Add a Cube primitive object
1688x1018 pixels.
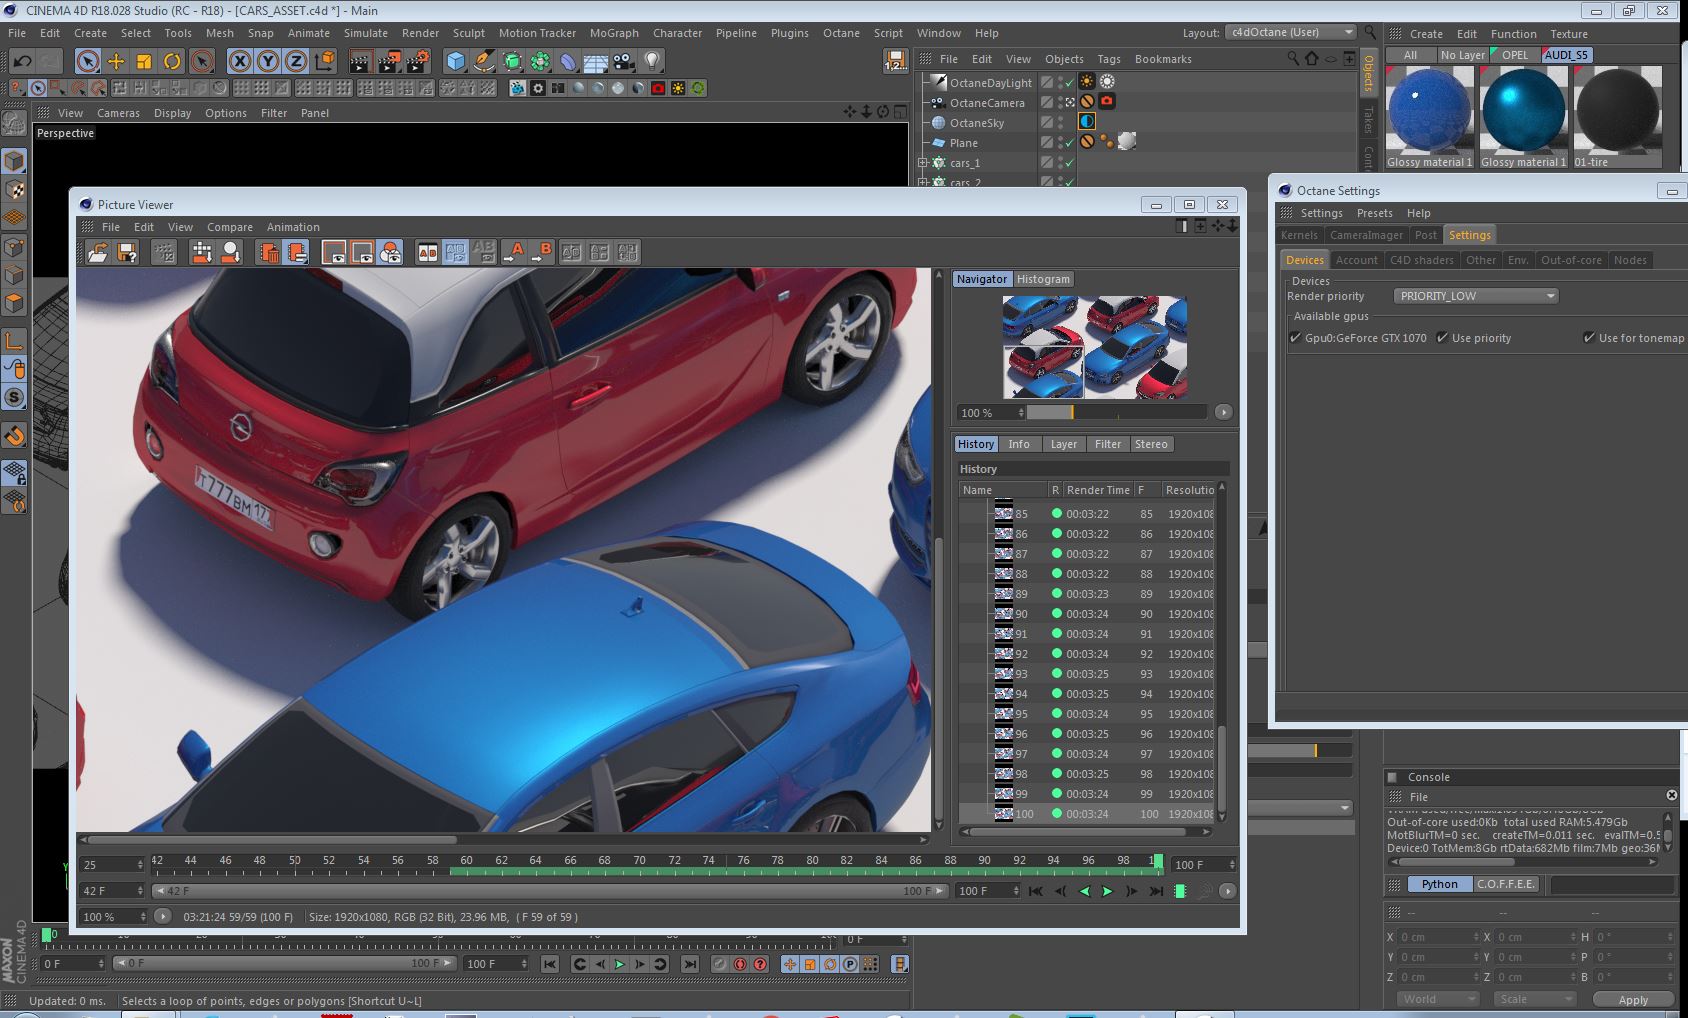coord(456,62)
